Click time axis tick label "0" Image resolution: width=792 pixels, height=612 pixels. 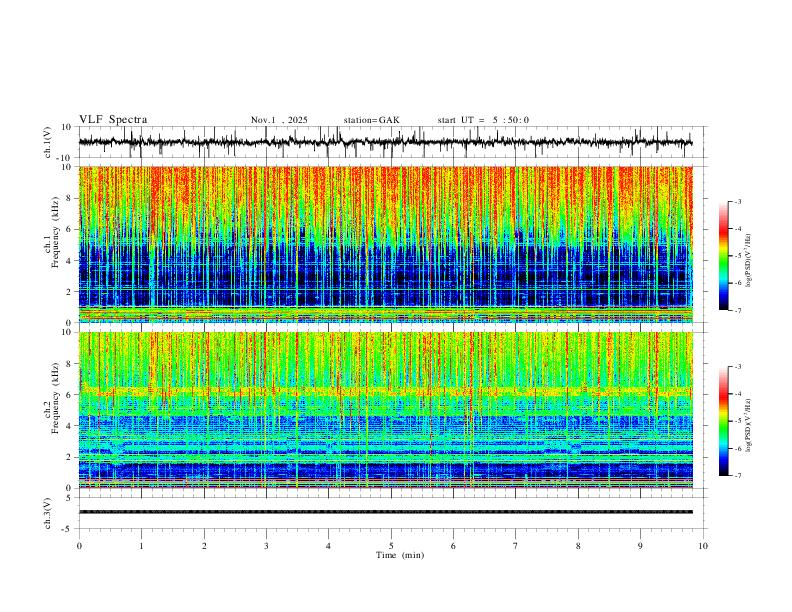tap(79, 546)
